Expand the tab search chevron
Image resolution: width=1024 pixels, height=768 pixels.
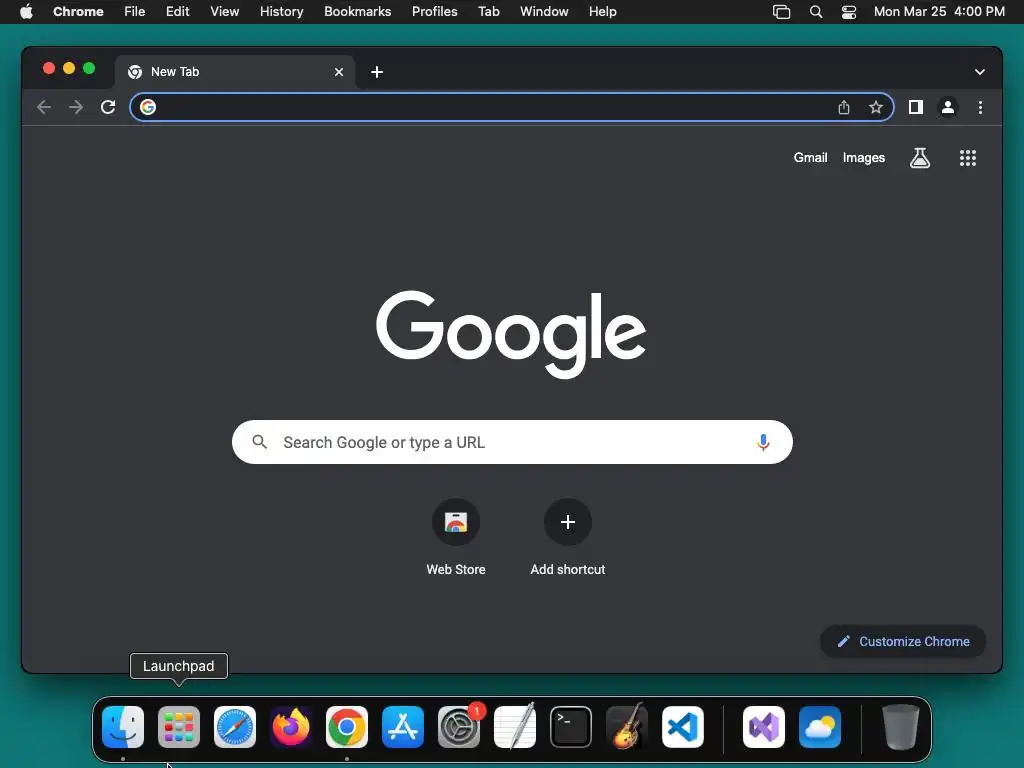point(980,72)
